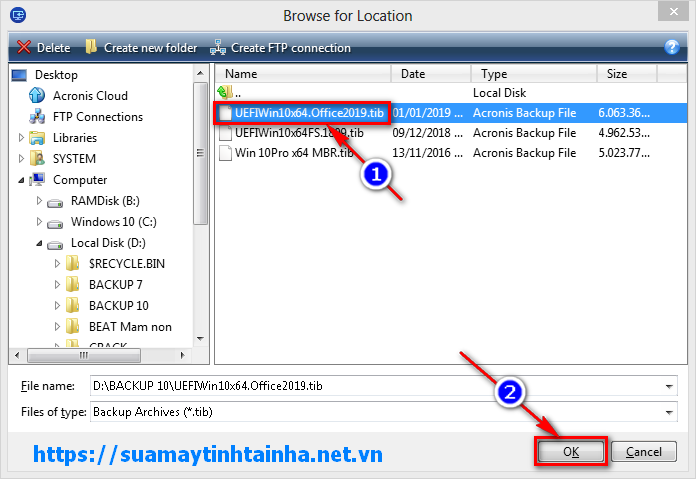Expand the Libraries tree node
The image size is (696, 479).
(x=21, y=138)
